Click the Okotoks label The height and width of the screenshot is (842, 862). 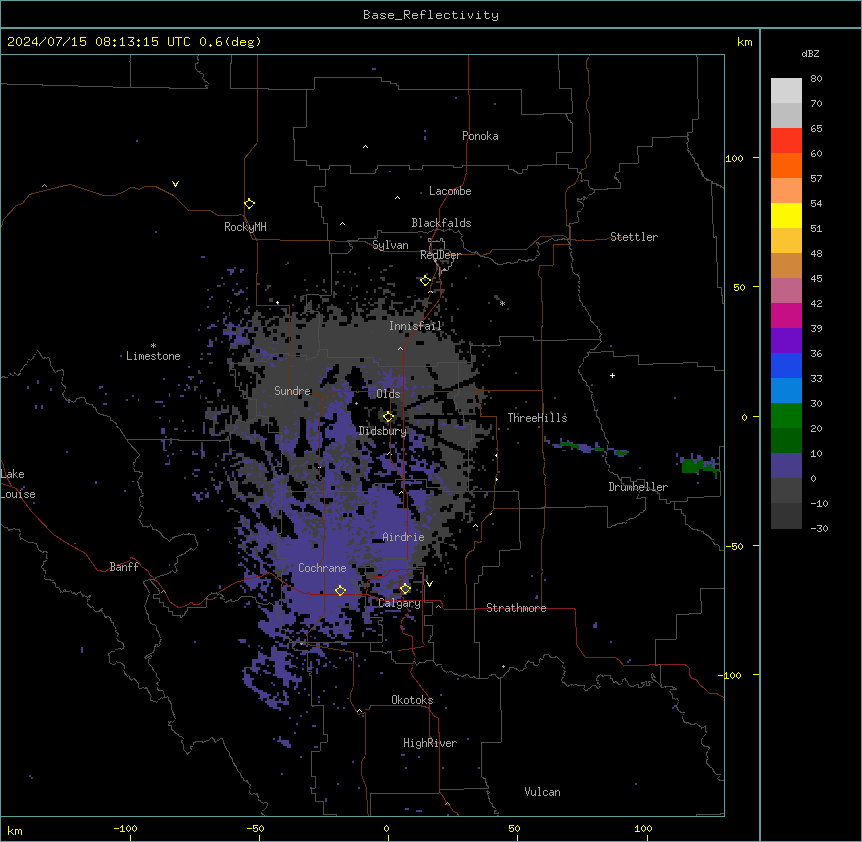[x=412, y=700]
